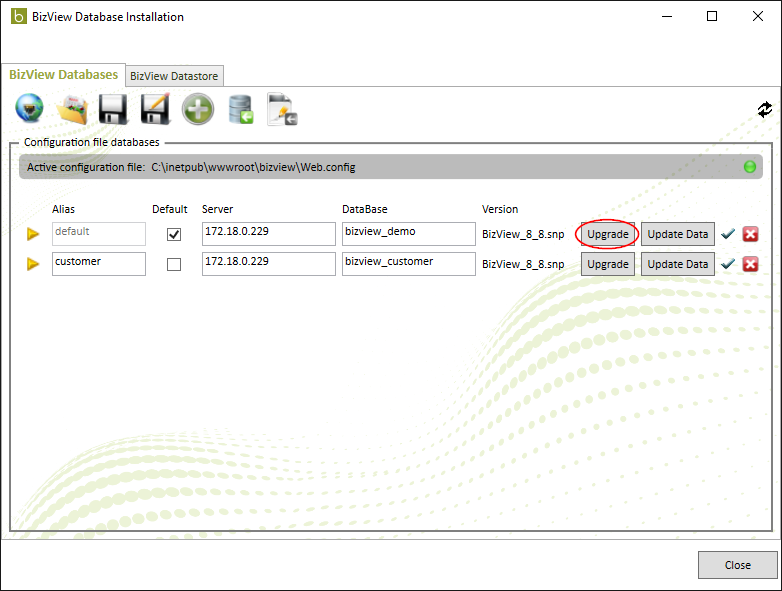
Task: Click the Alias column header
Action: pyautogui.click(x=63, y=209)
